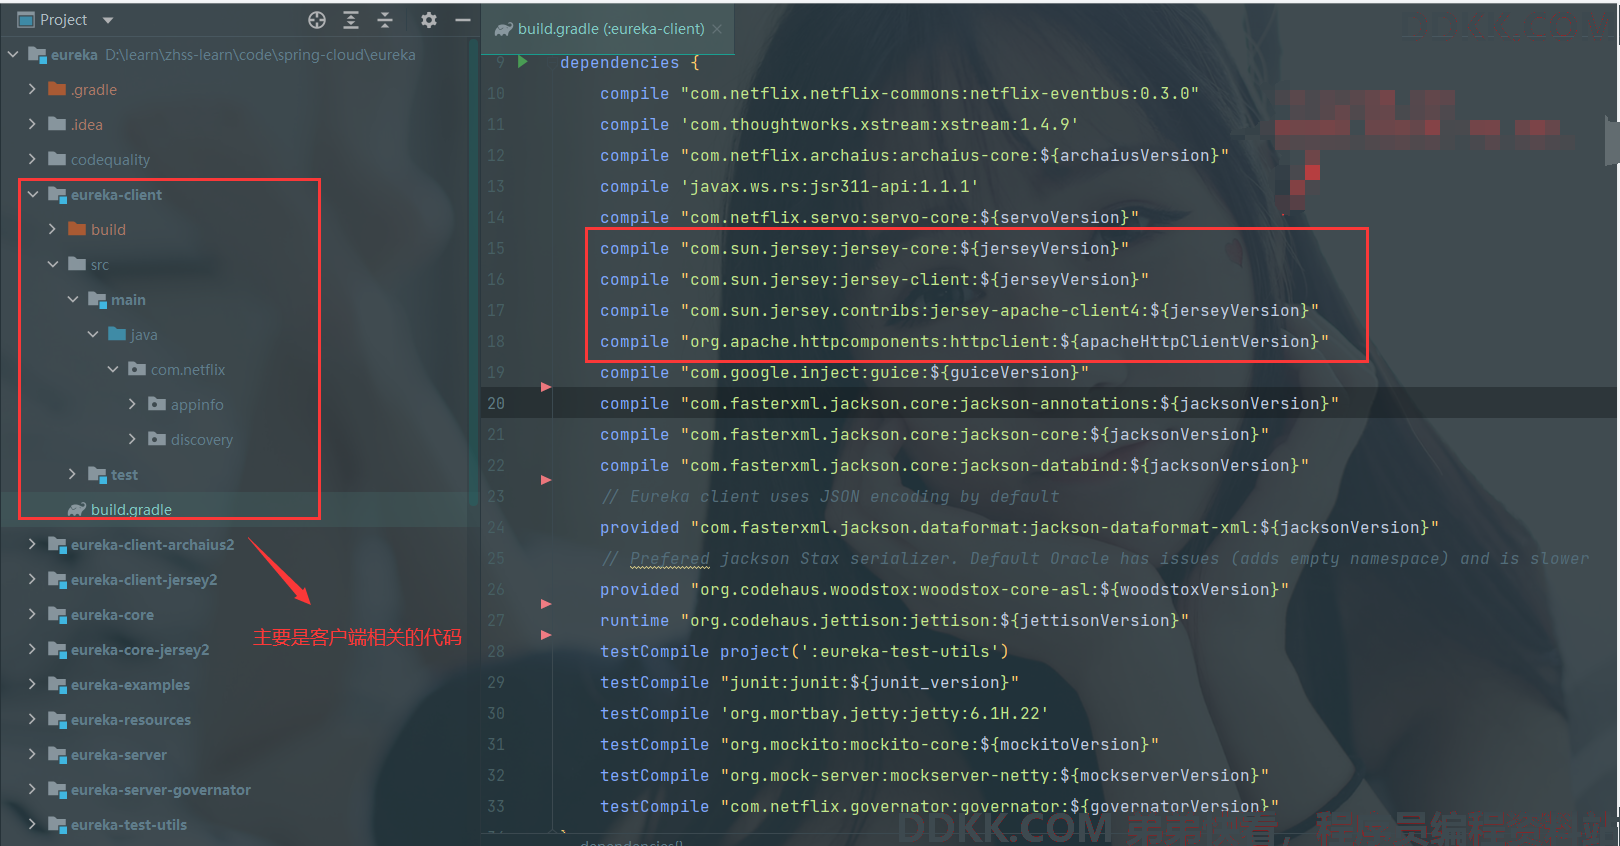
Task: Select the eureka-test-utils module
Action: (129, 825)
